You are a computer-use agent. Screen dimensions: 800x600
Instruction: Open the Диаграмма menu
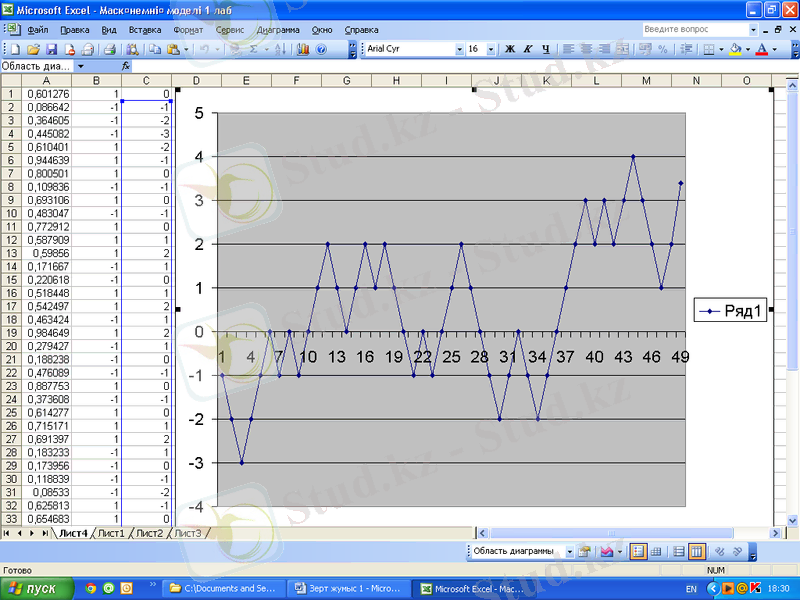[x=278, y=31]
